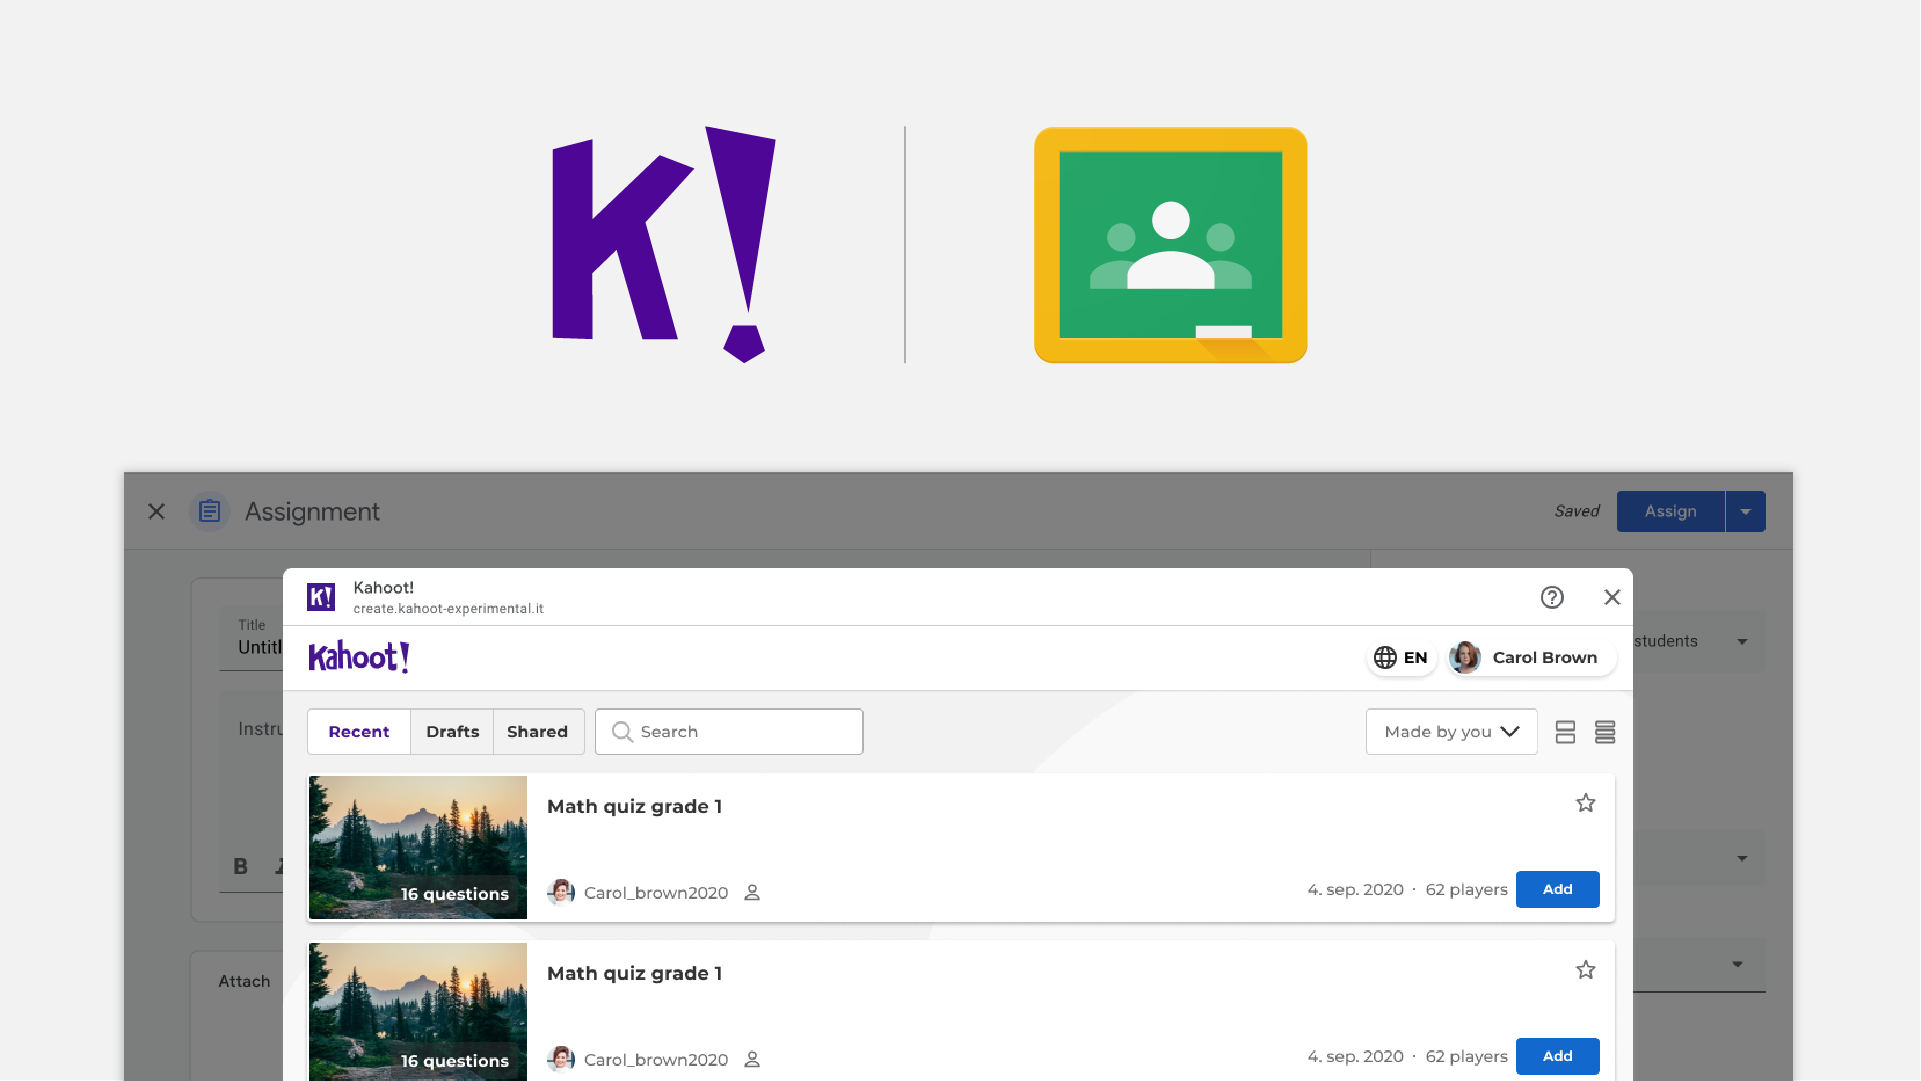Viewport: 1921px width, 1081px height.
Task: Click the creator avatar in second quiz card
Action: pyautogui.click(x=561, y=1059)
